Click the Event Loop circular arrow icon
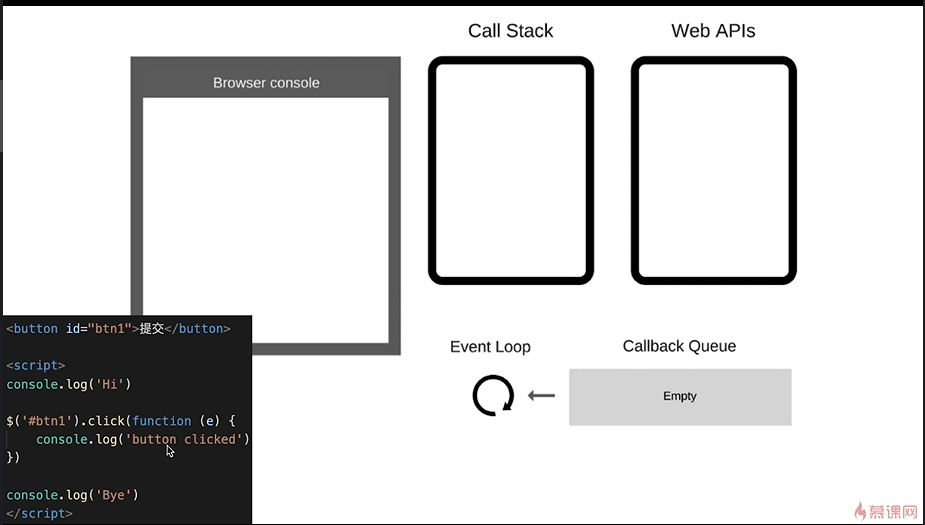925x525 pixels. point(493,395)
